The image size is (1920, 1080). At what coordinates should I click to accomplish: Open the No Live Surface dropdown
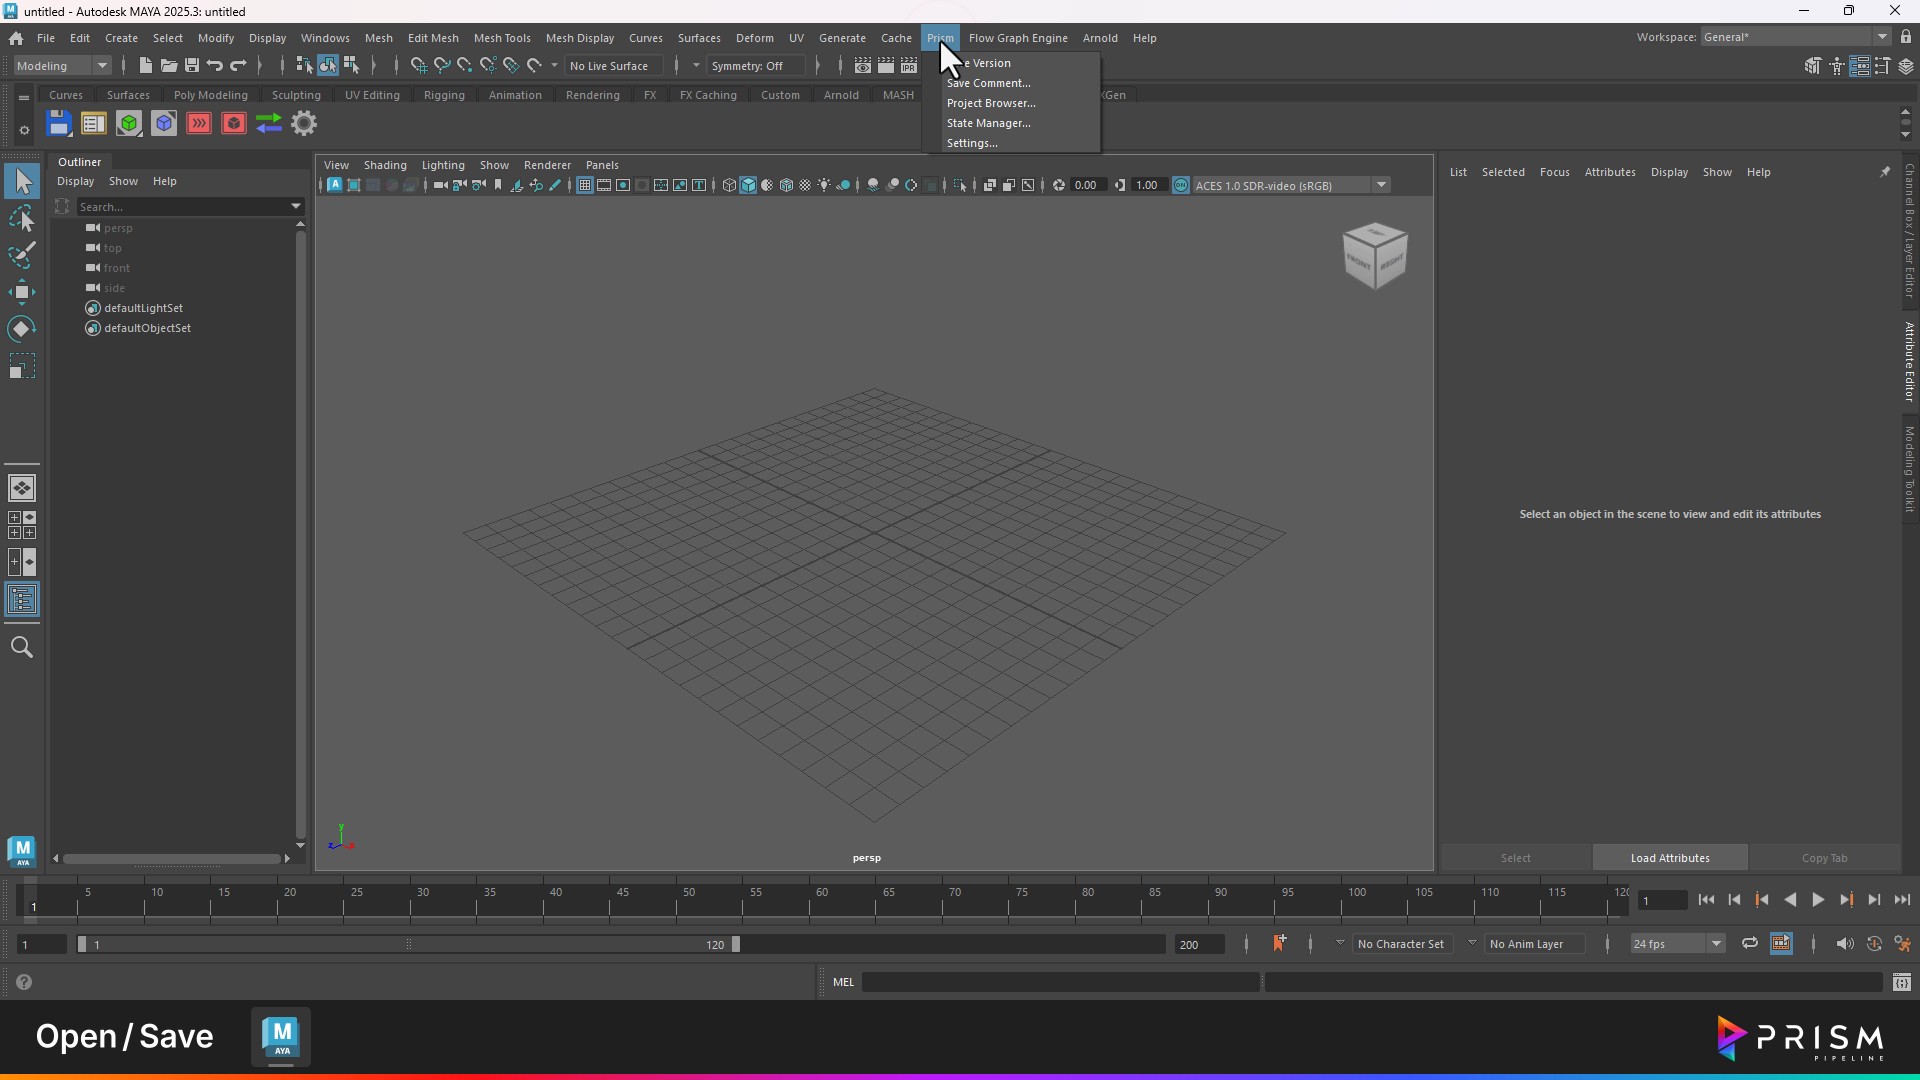click(613, 66)
